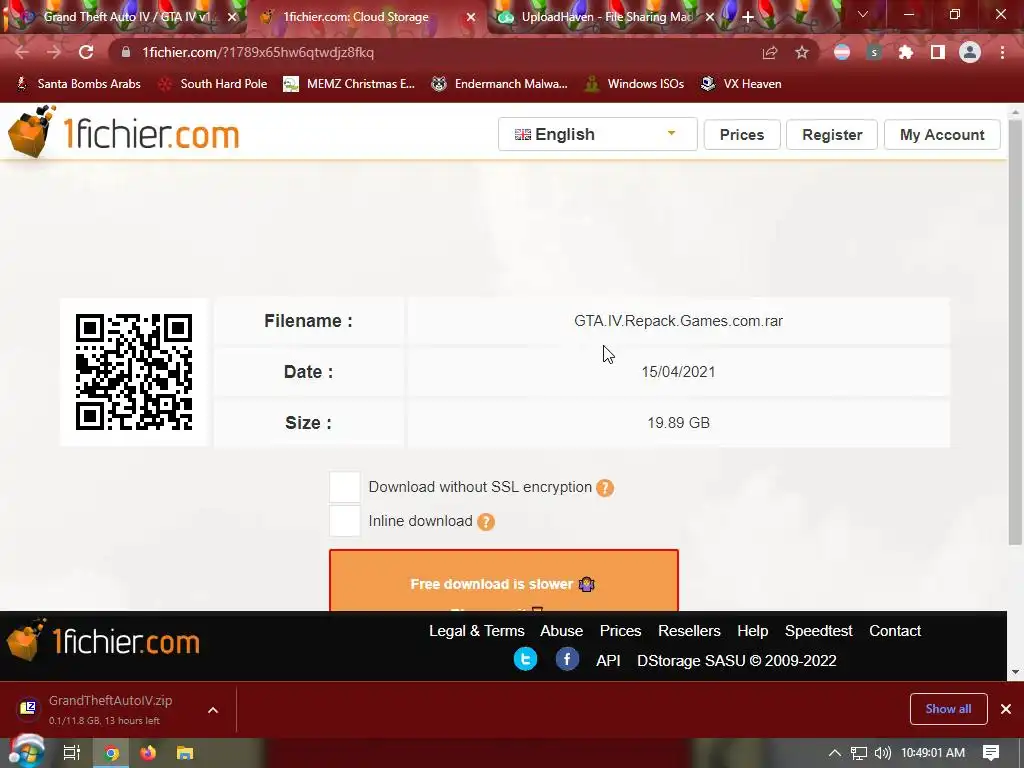Open the Endermanch Malware bookmark
The width and height of the screenshot is (1024, 768).
point(500,84)
